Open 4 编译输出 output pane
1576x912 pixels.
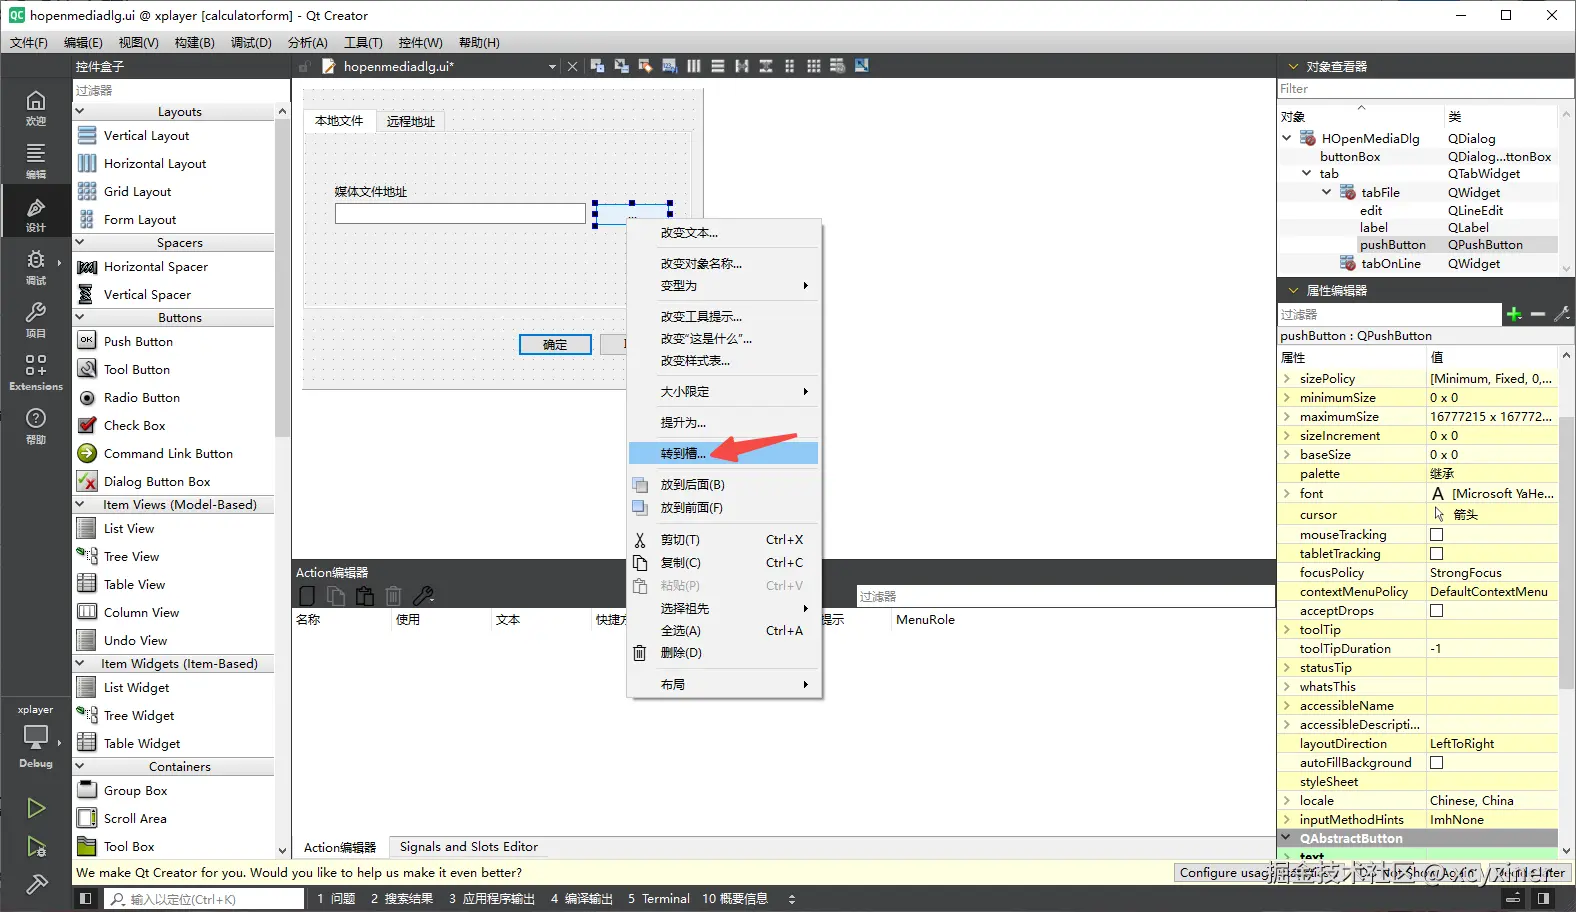click(581, 899)
